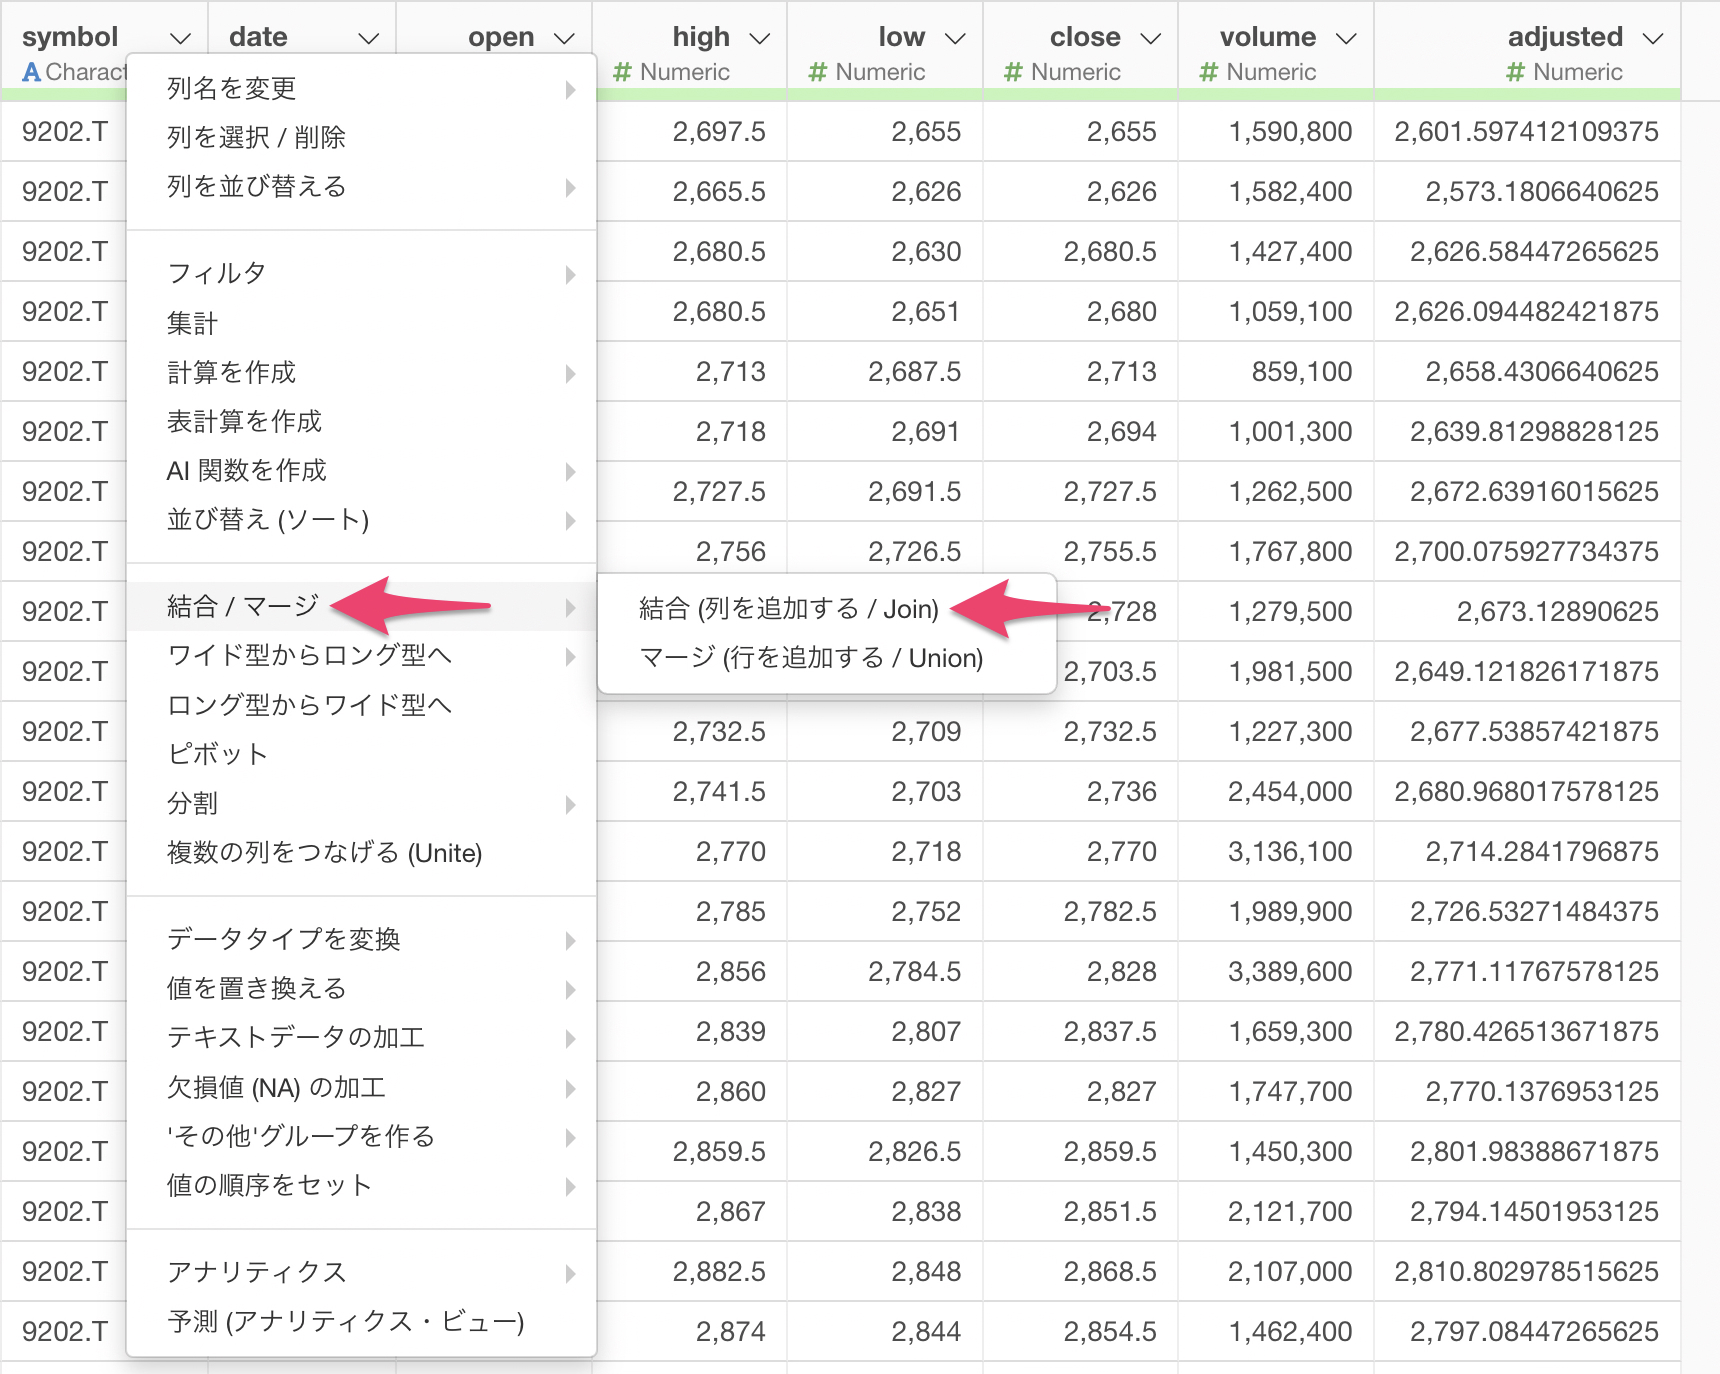The width and height of the screenshot is (1720, 1374).
Task: Click the 列名を変更 menu item
Action: pos(231,88)
